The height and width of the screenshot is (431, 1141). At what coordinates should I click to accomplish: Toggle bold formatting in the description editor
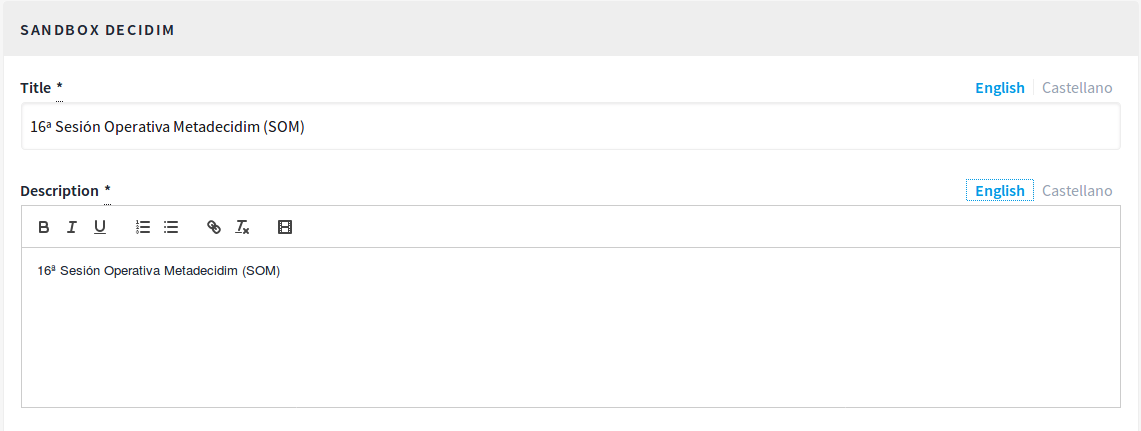tap(44, 227)
